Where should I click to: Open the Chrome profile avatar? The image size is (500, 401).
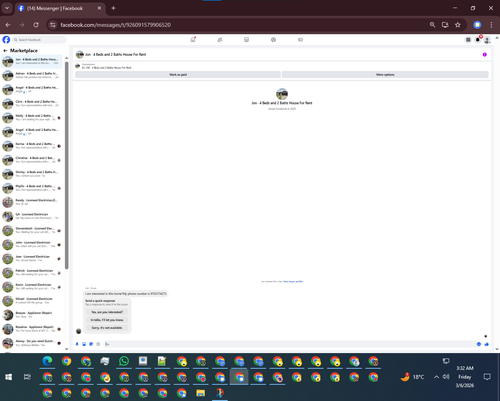[x=477, y=25]
